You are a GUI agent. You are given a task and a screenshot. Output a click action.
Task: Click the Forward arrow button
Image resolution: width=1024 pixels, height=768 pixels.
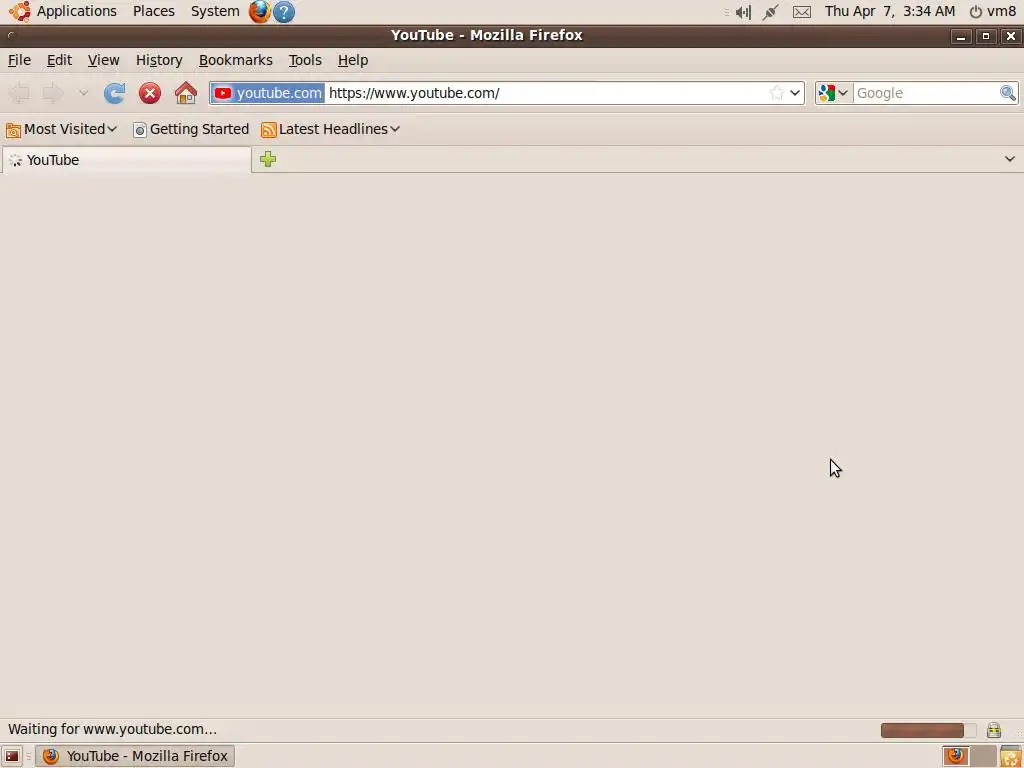53,93
